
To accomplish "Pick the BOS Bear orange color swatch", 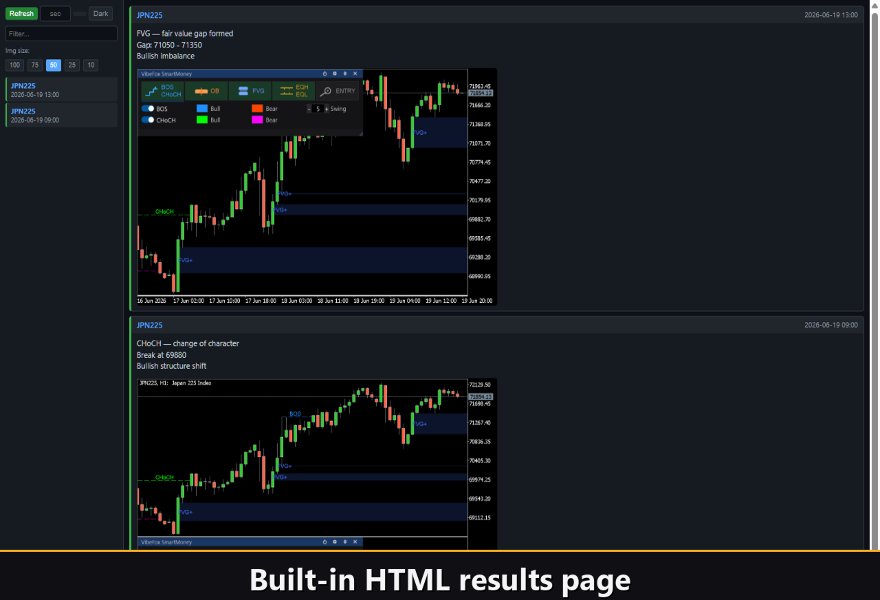I will pos(257,108).
